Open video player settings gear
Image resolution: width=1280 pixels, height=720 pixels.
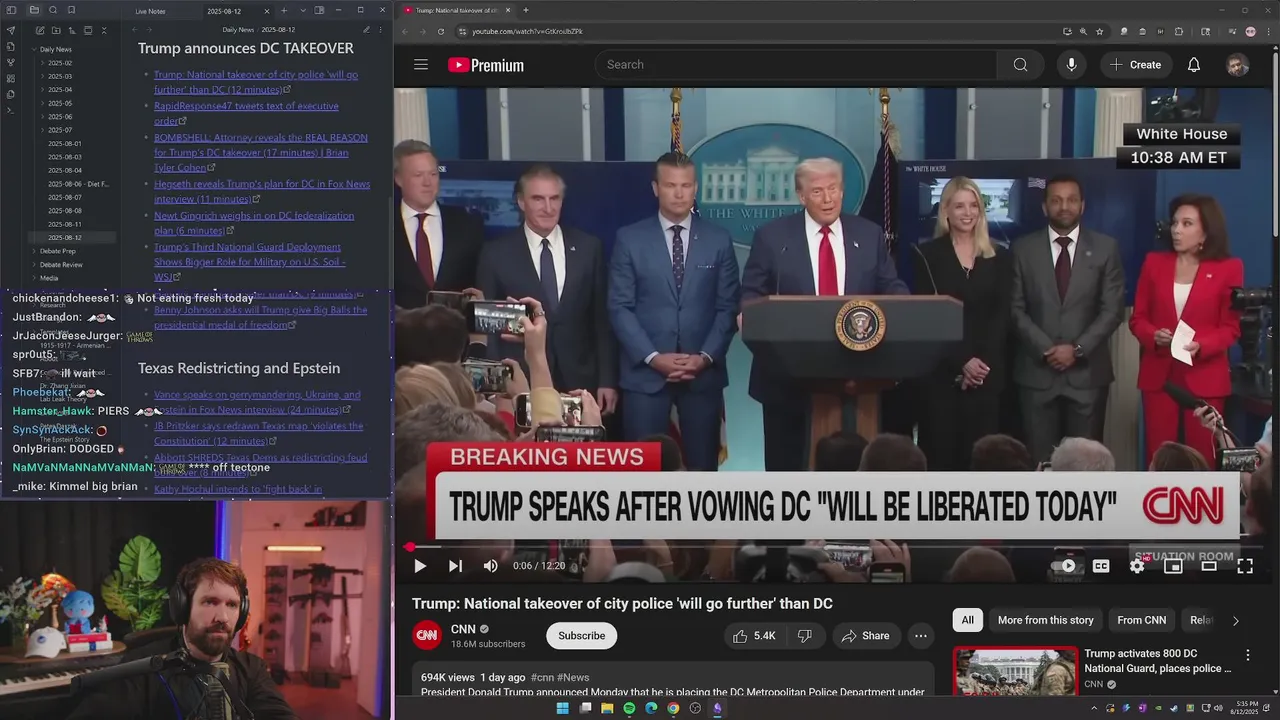pyautogui.click(x=1137, y=566)
